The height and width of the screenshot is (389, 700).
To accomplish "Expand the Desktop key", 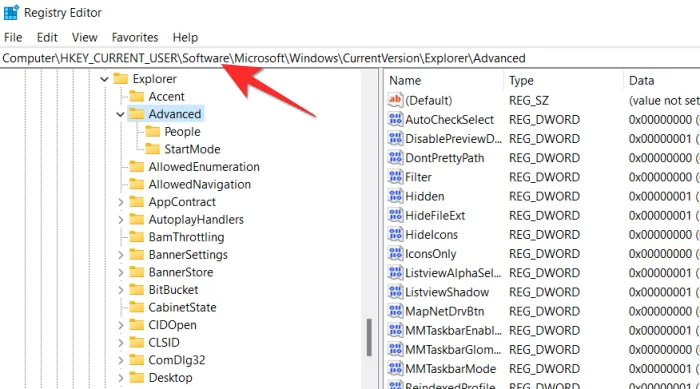I will [x=120, y=378].
